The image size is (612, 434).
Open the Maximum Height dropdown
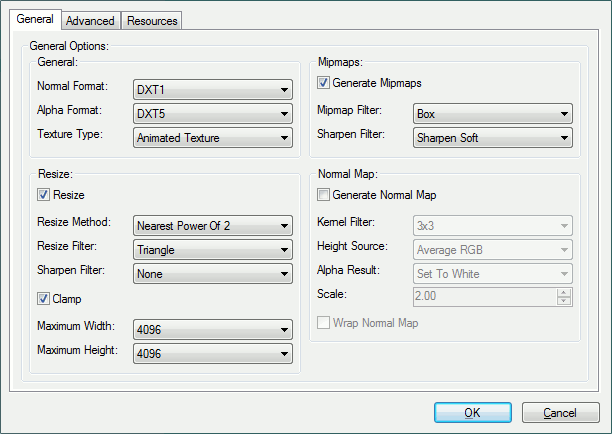[x=212, y=353]
